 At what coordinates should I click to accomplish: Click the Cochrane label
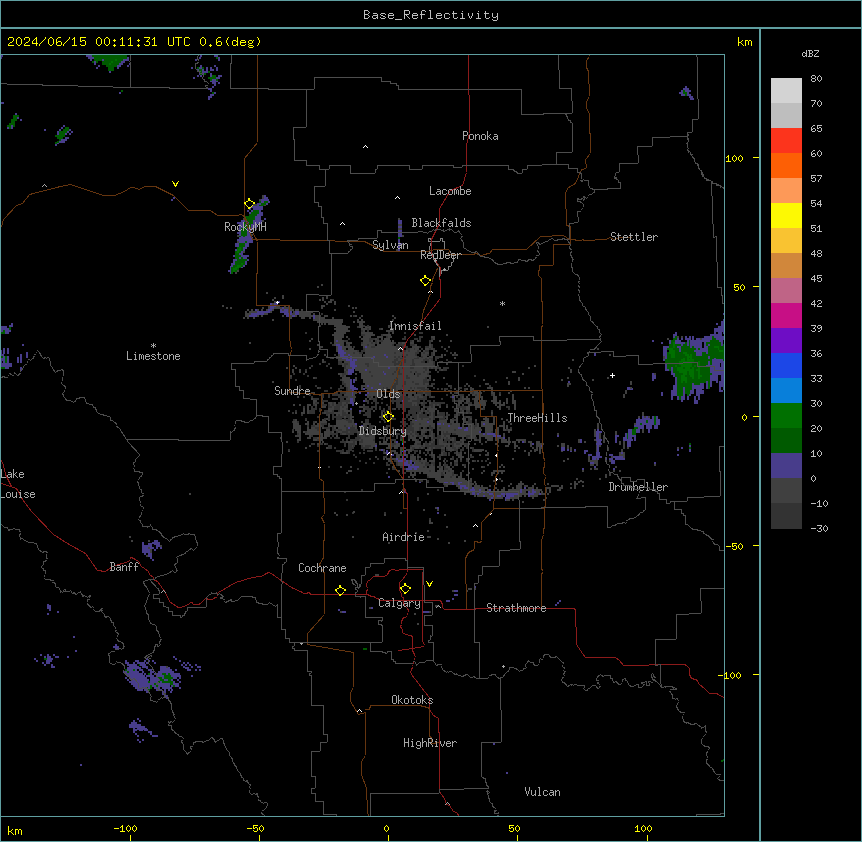click(322, 568)
